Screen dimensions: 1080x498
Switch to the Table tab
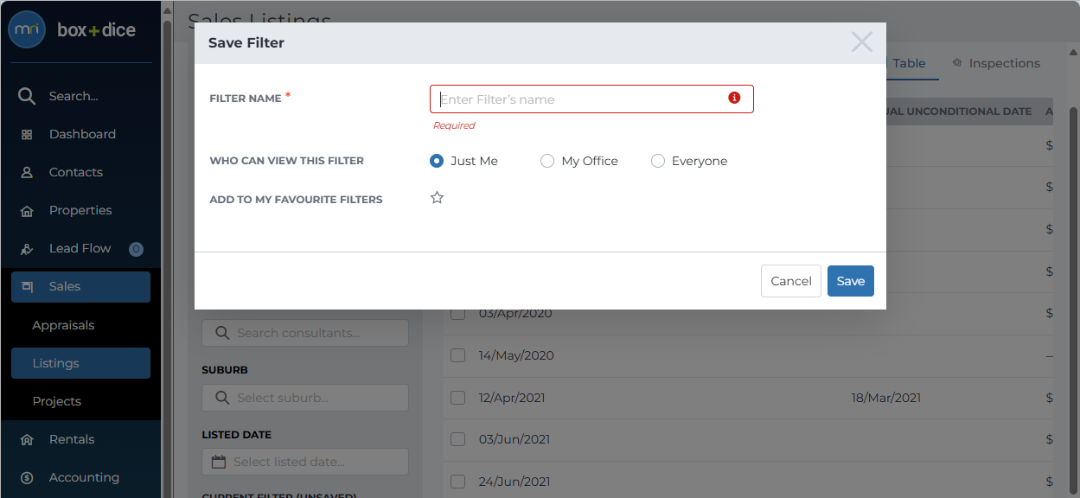[909, 63]
